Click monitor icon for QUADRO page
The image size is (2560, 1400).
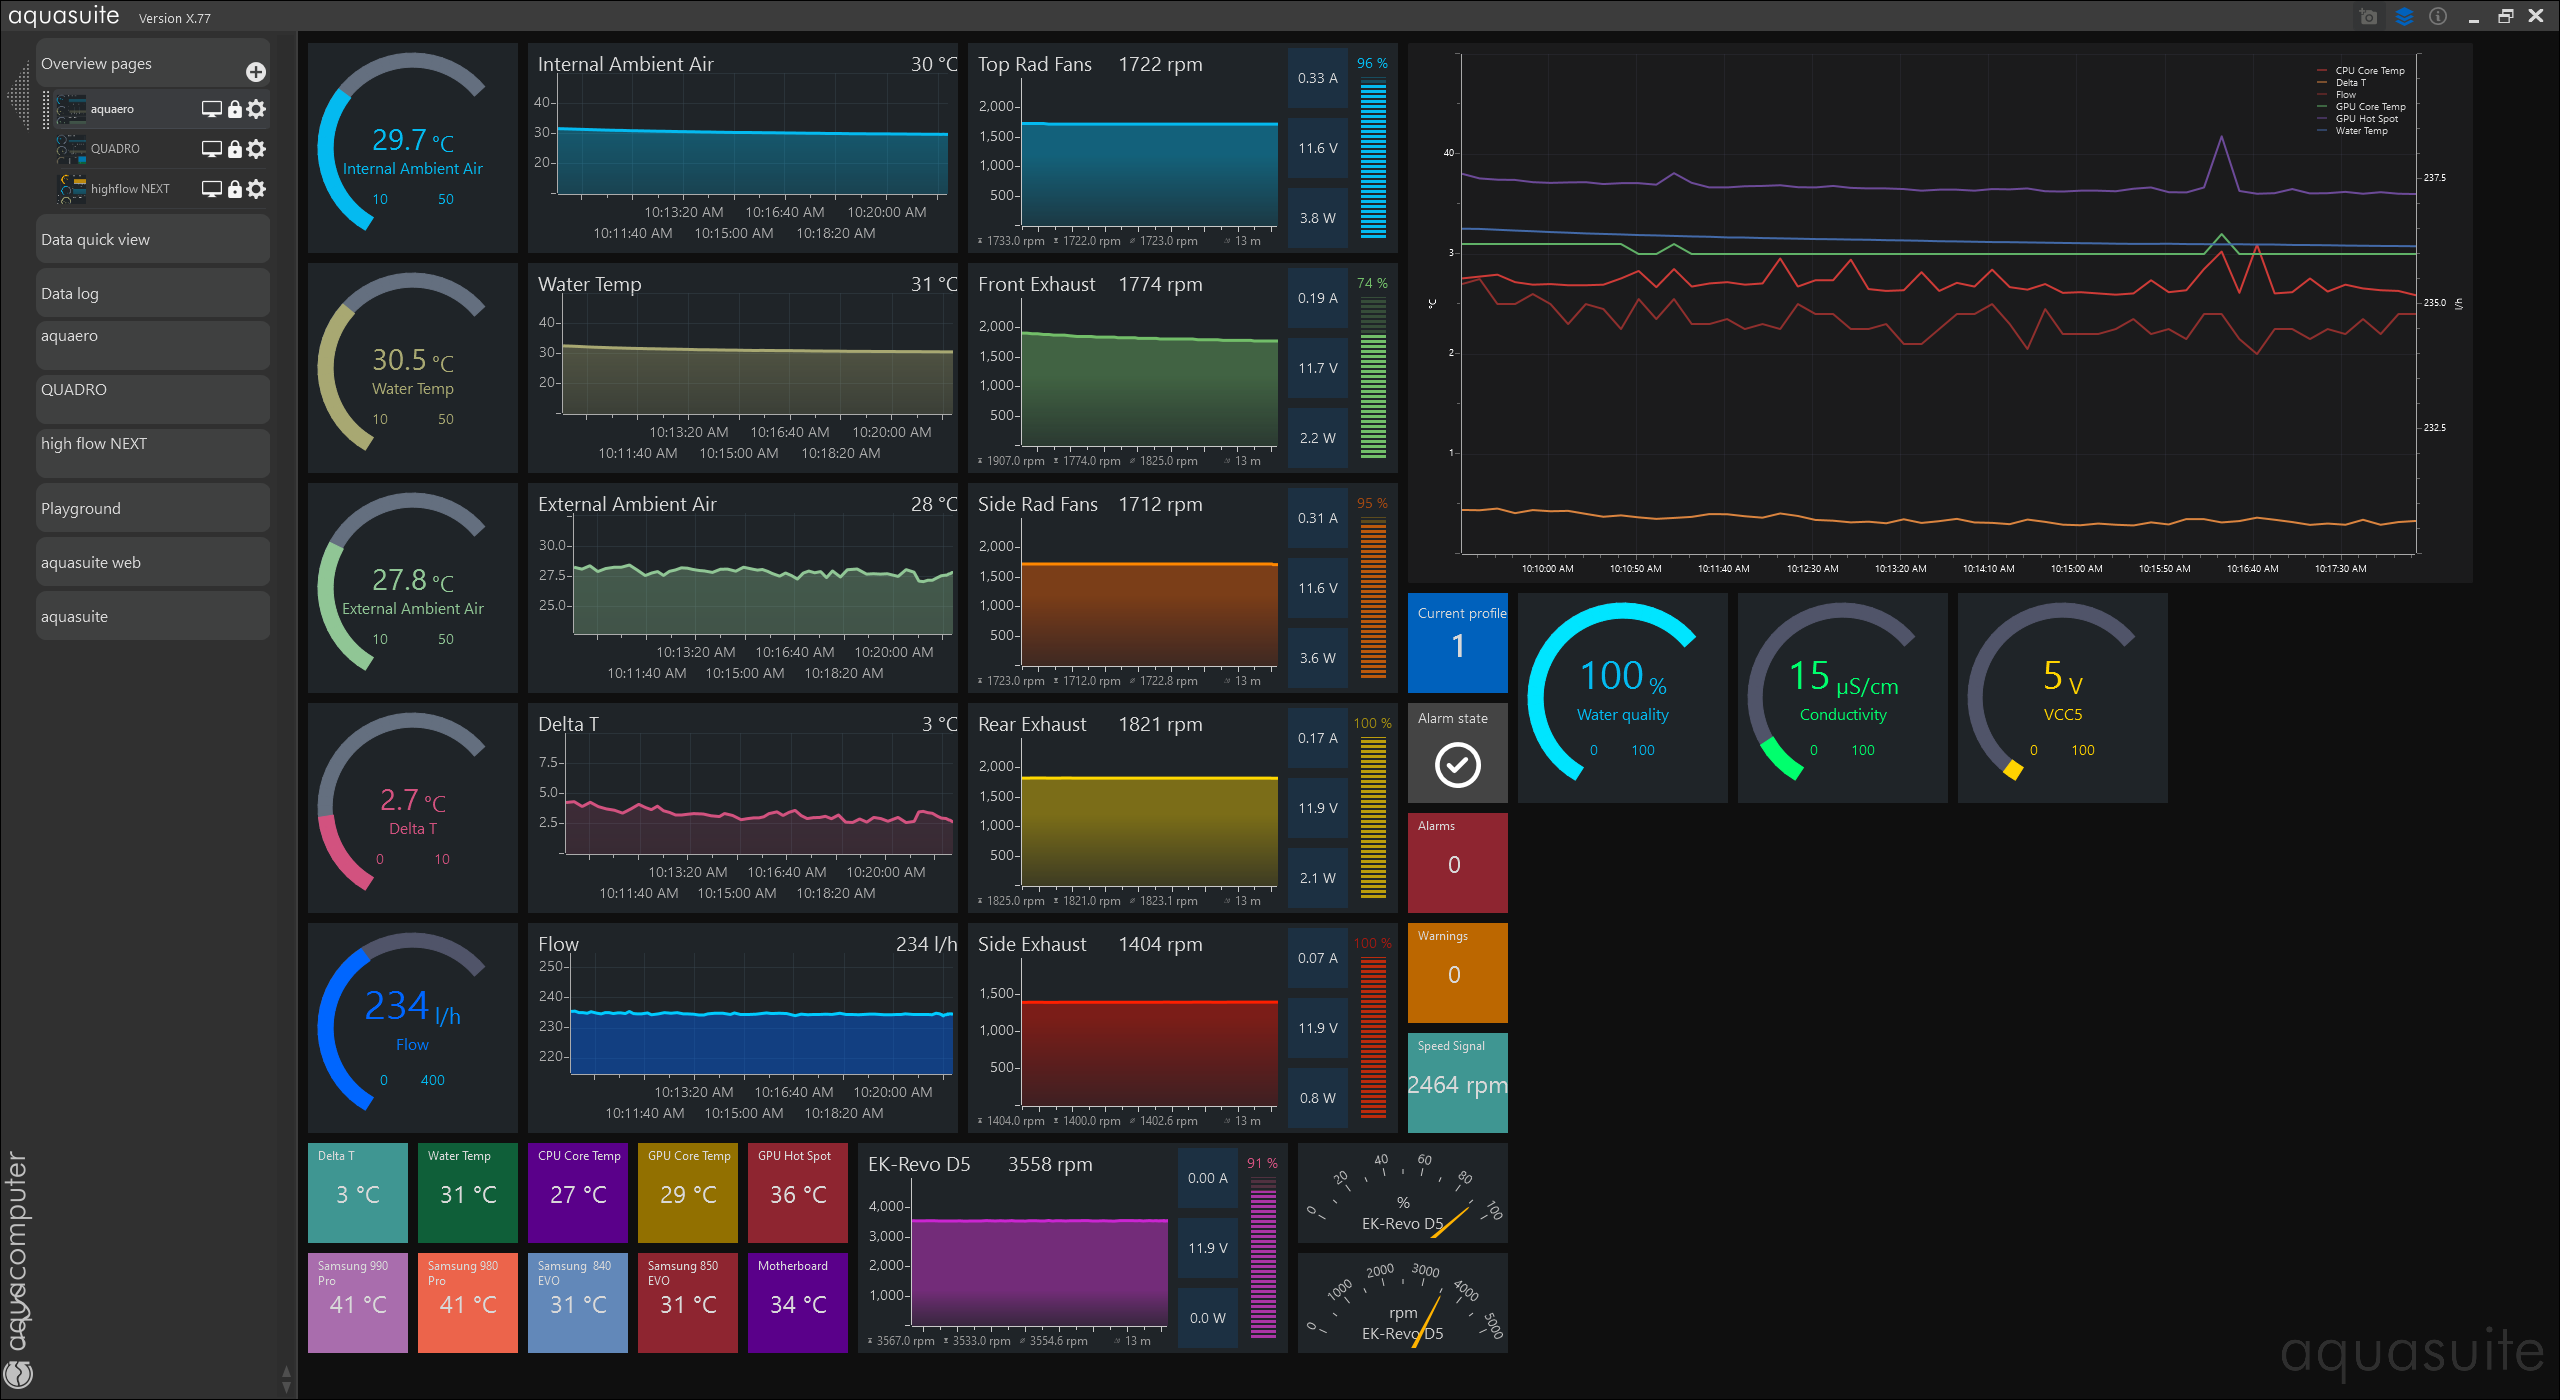pos(211,149)
